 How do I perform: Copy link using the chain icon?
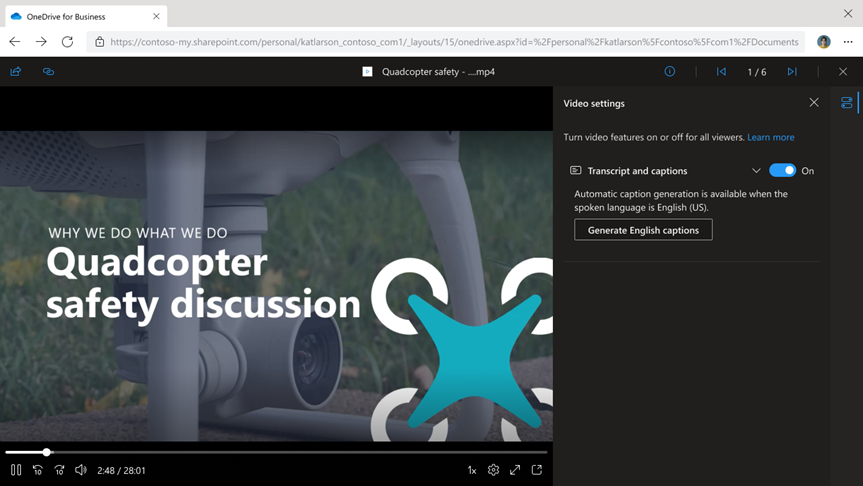48,72
